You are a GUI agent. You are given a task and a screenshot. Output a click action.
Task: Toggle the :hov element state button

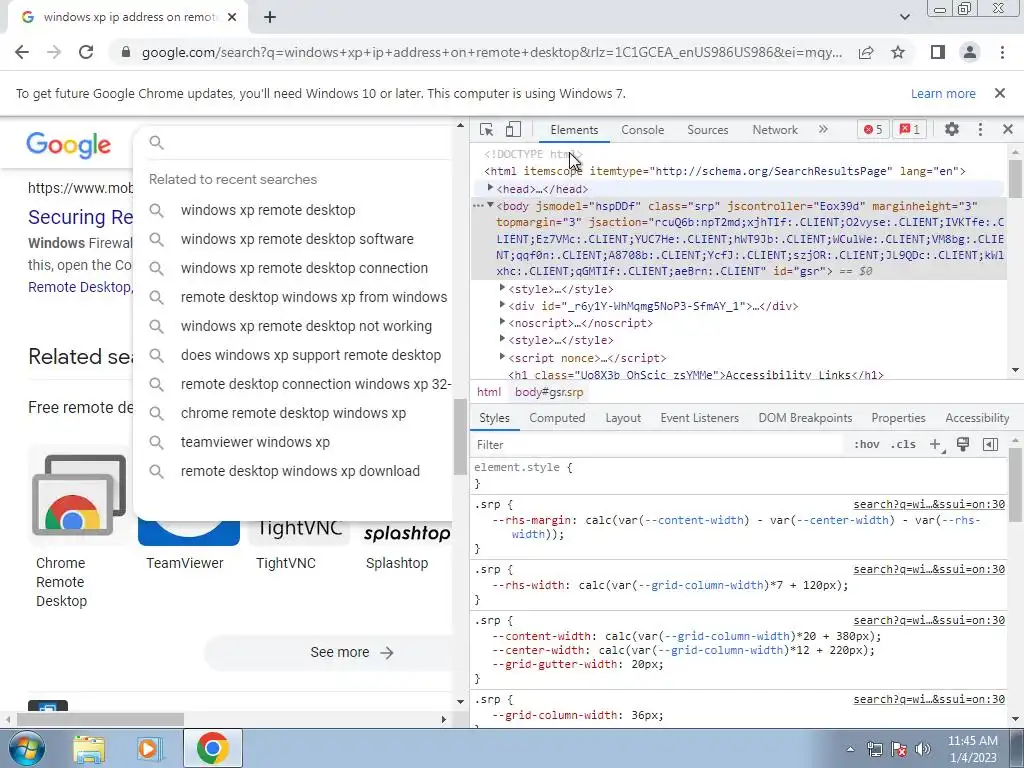point(867,444)
